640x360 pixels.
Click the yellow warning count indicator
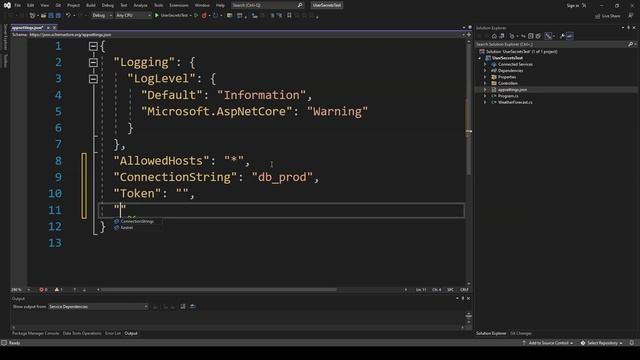coord(58,290)
